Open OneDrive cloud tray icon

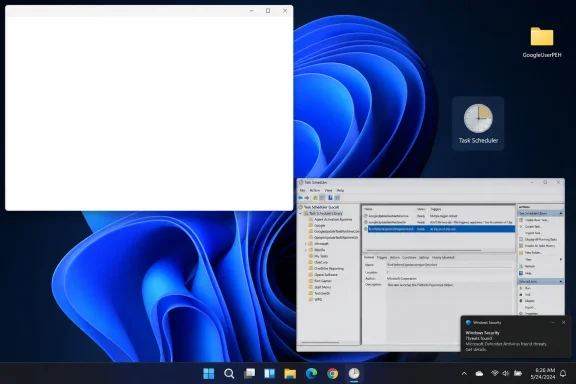479,373
